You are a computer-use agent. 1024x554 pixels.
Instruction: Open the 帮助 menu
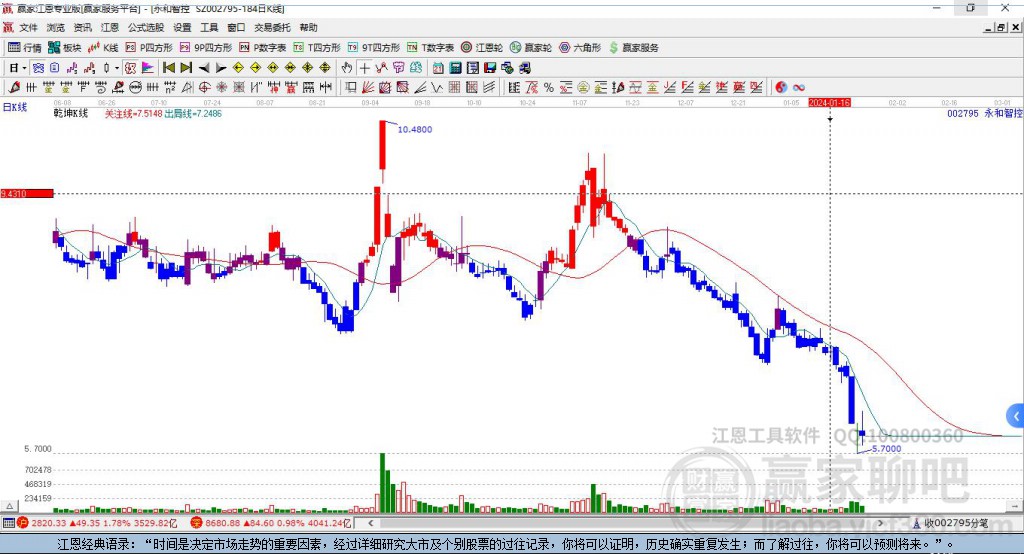click(308, 27)
